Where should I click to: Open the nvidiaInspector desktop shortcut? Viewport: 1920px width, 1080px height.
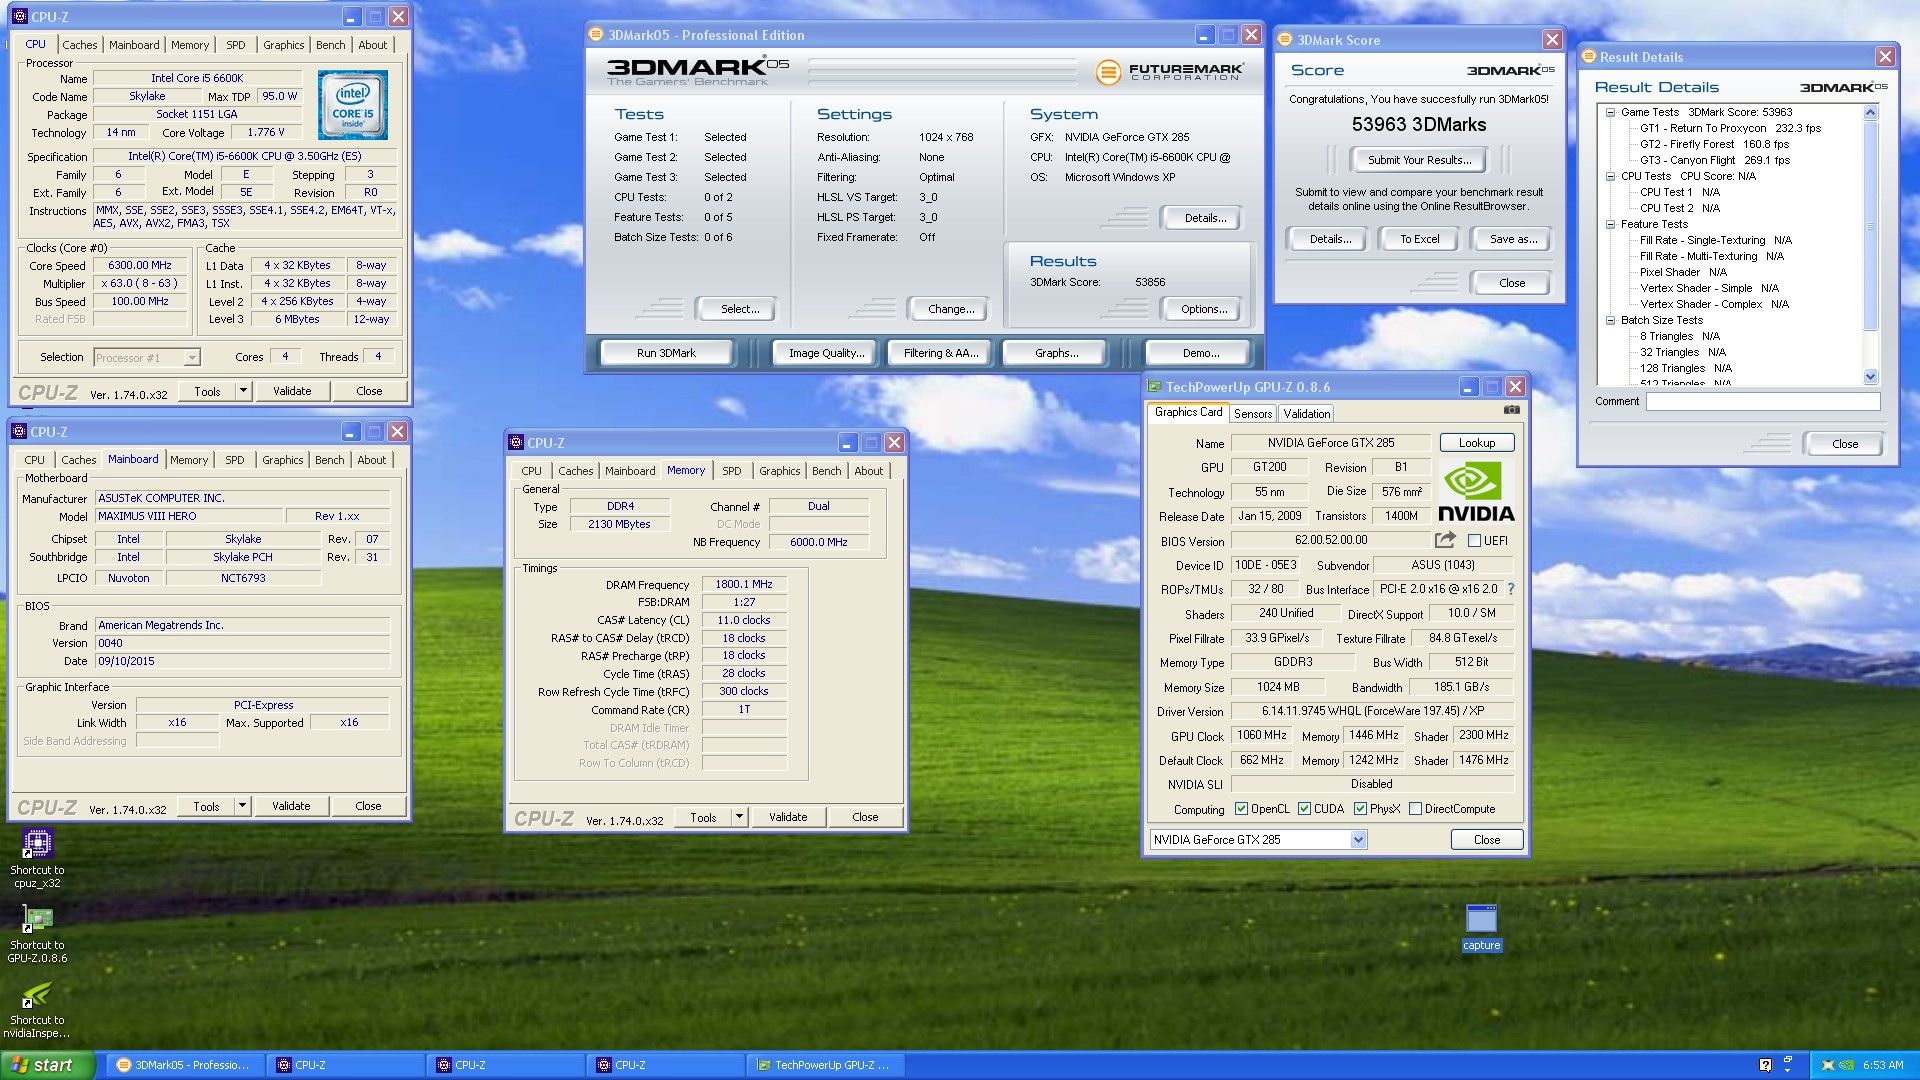click(37, 994)
